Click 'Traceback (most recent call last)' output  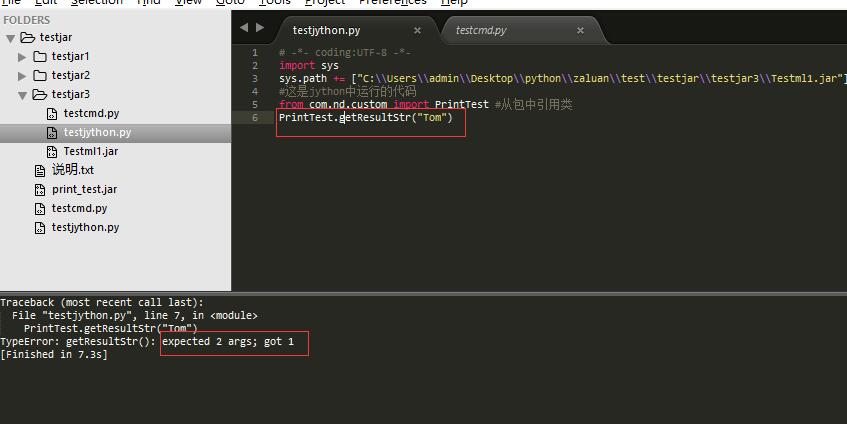[102, 302]
